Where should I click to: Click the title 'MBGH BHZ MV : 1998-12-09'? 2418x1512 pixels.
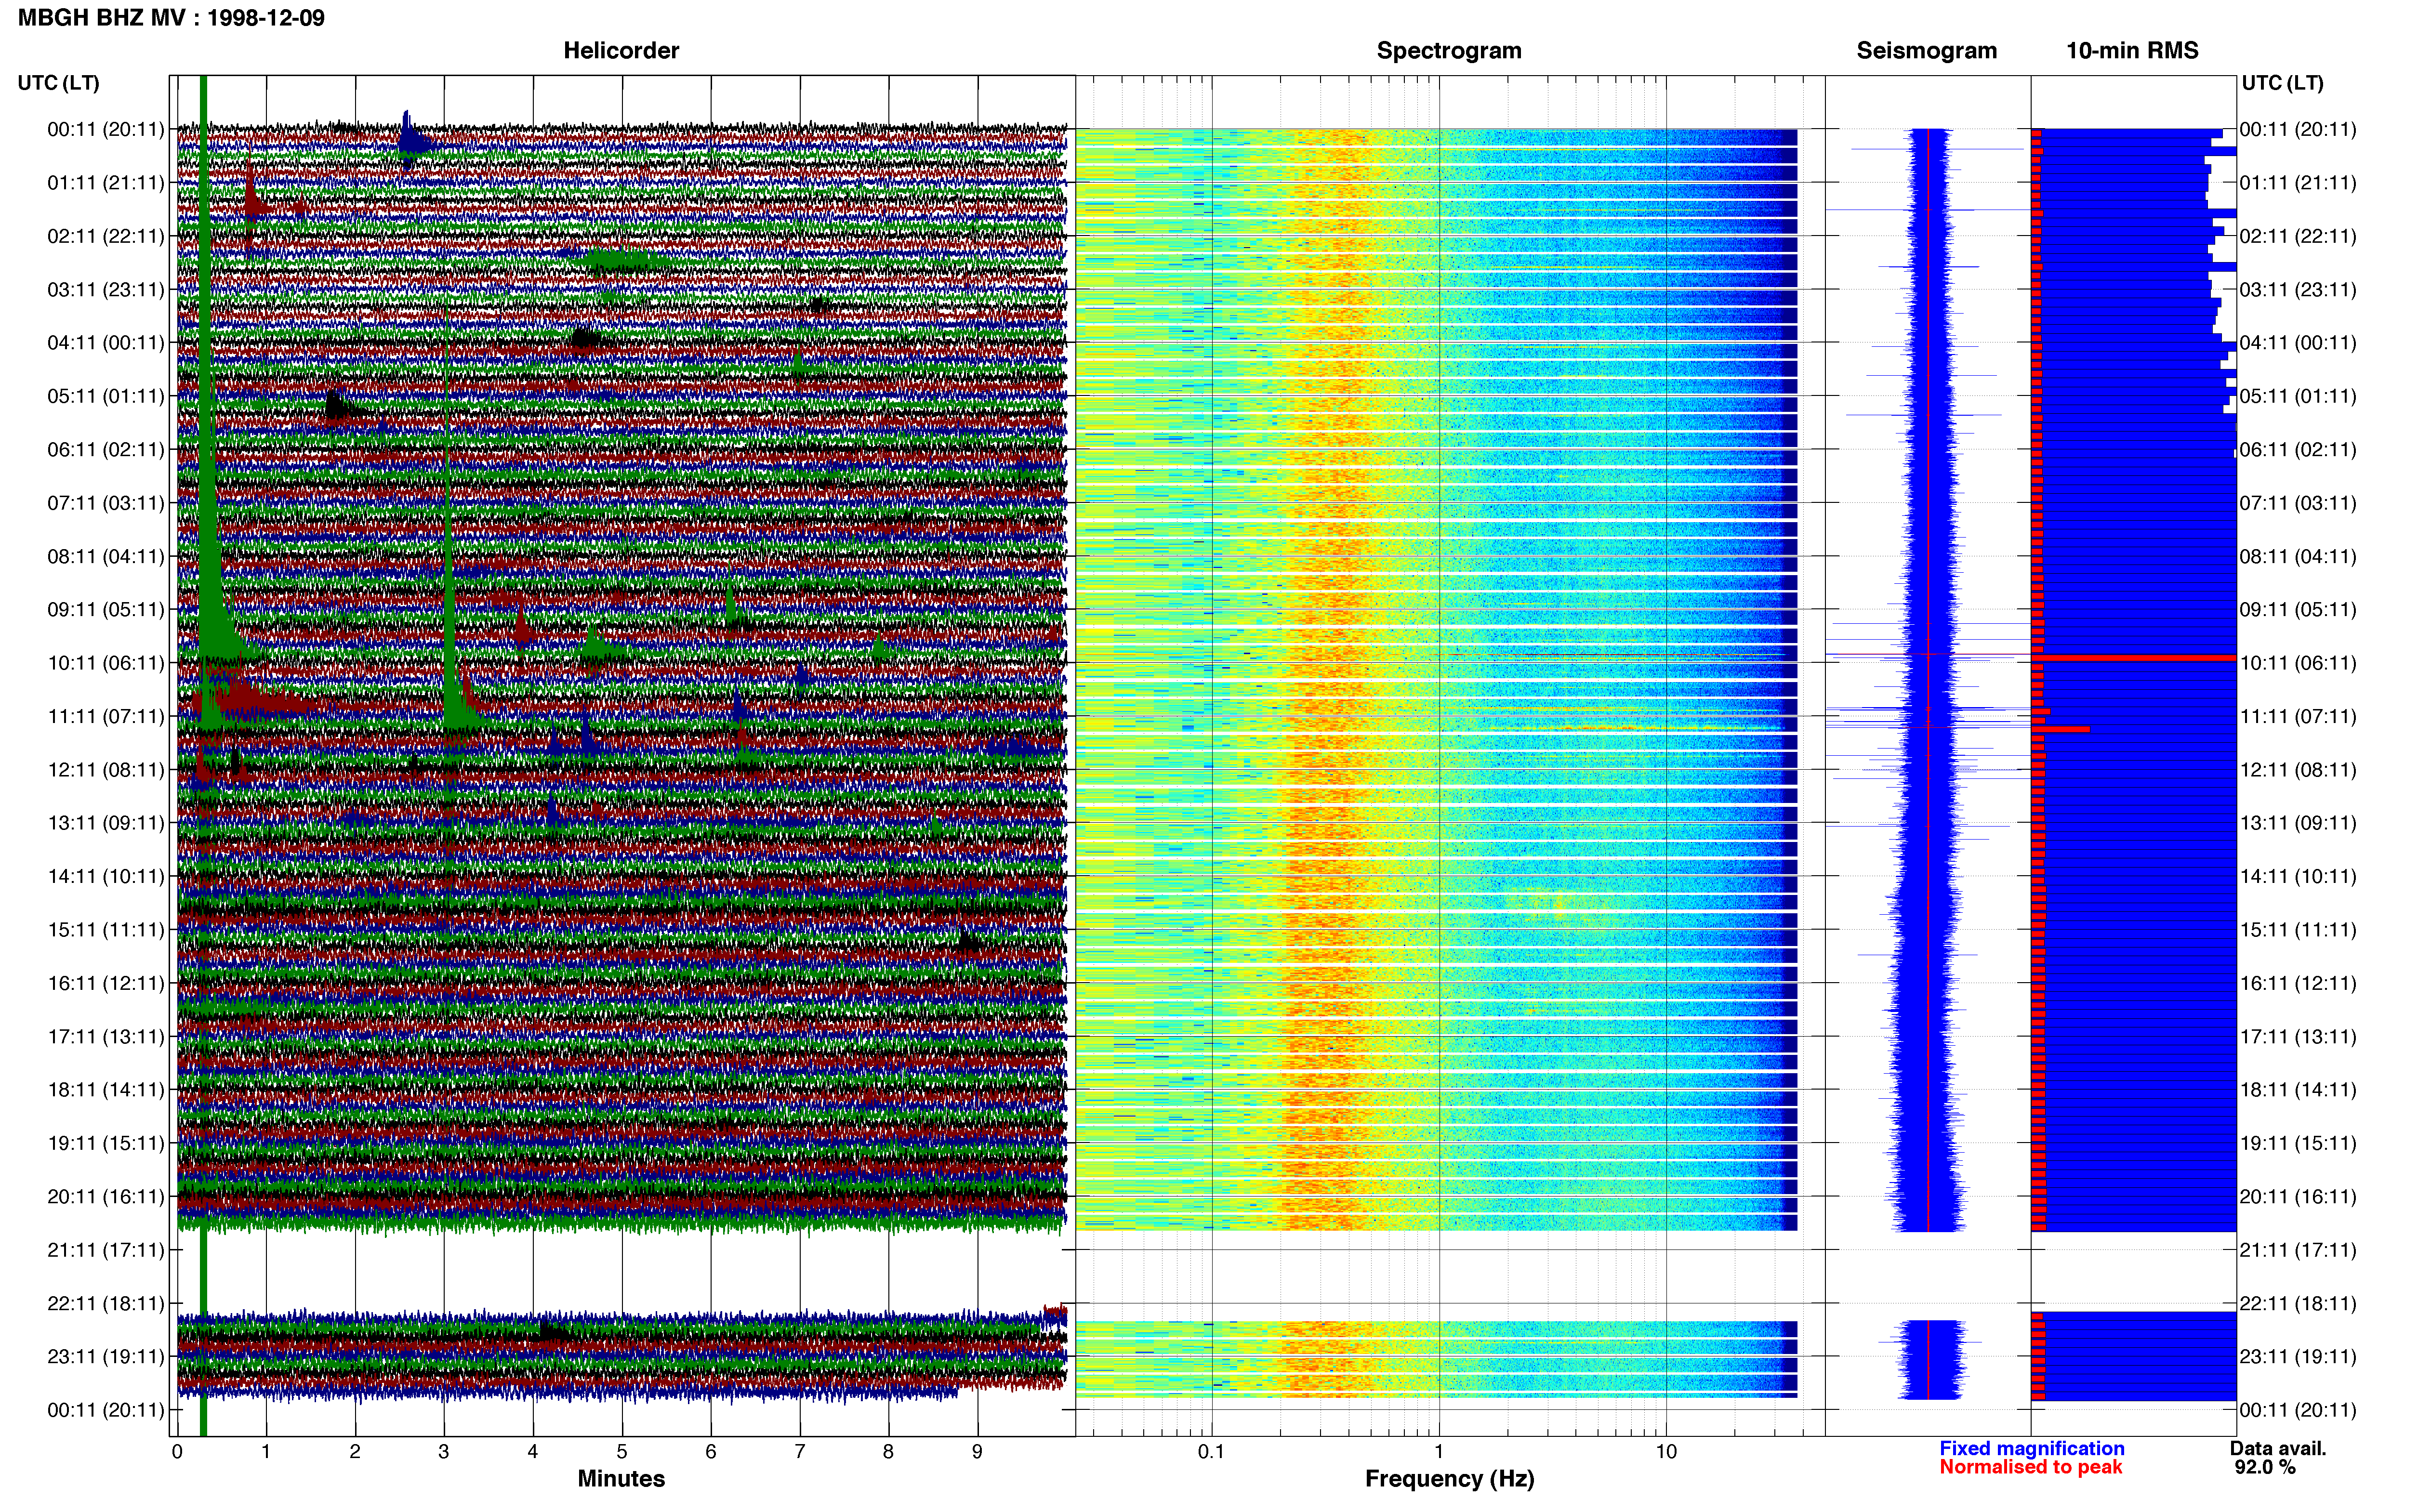pos(171,18)
